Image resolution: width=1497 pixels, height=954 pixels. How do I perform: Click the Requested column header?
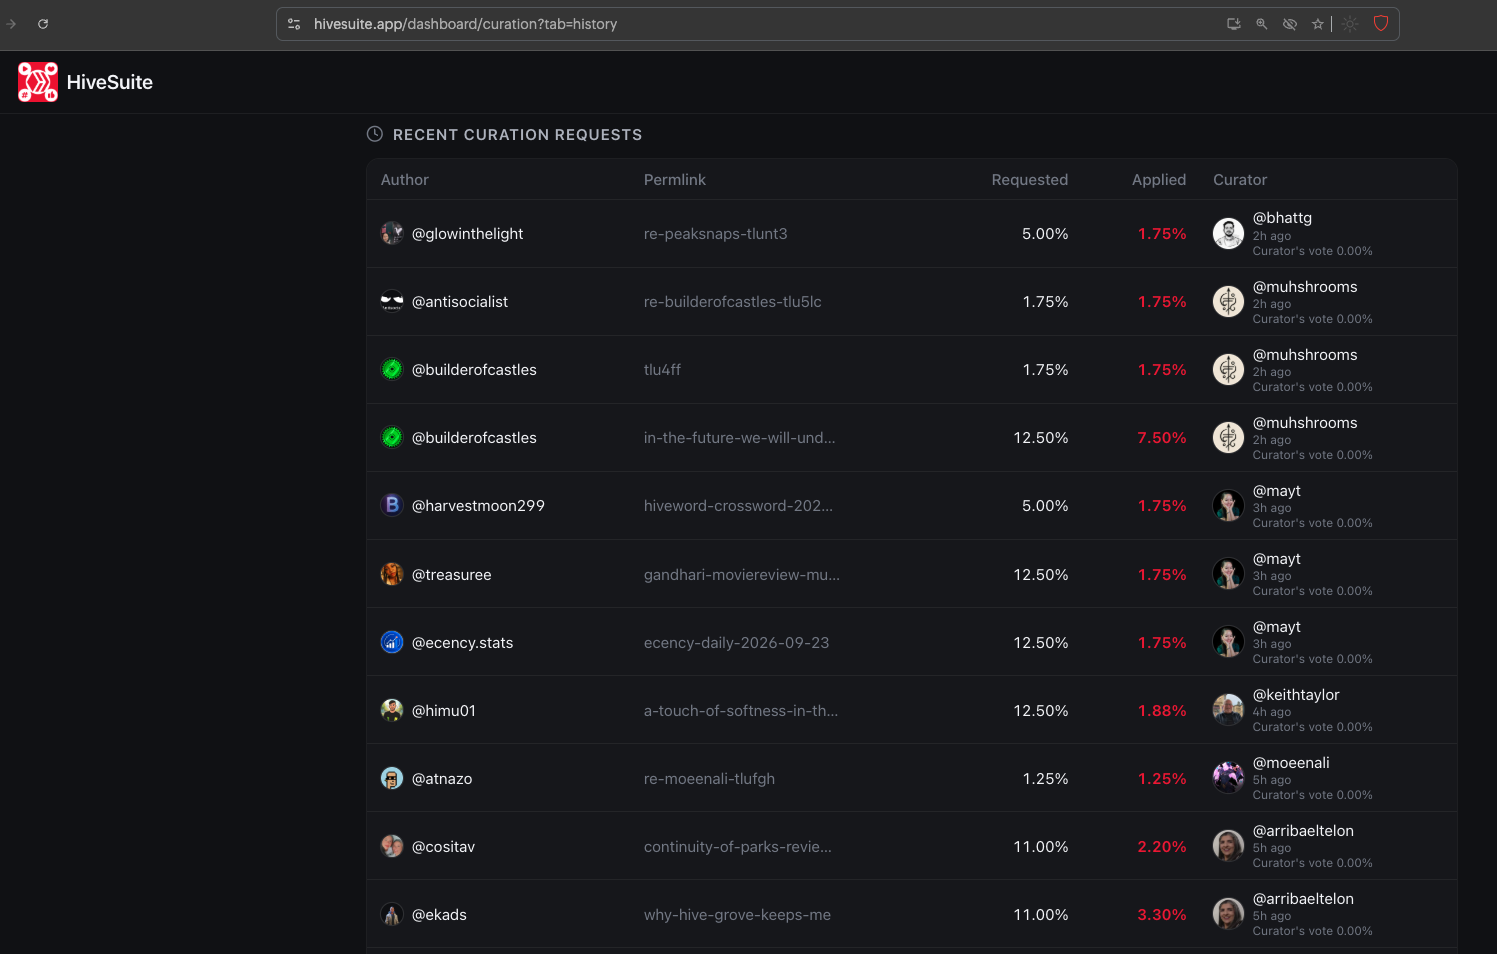click(1030, 180)
